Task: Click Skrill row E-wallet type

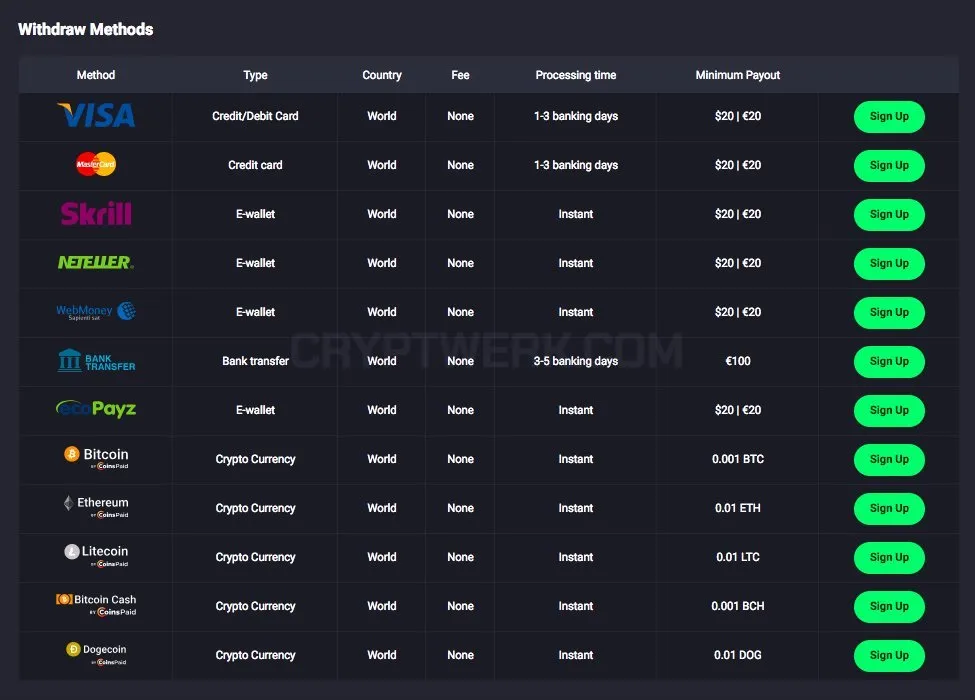Action: tap(255, 214)
